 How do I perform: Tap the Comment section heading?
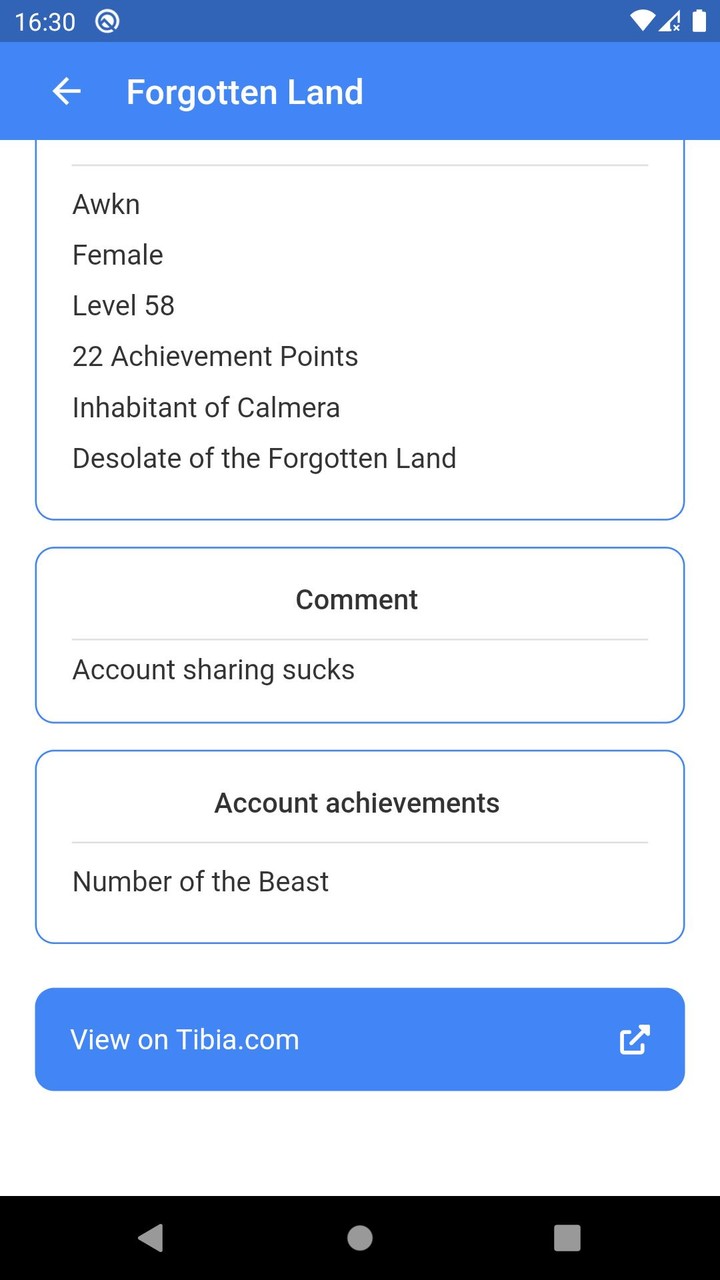[x=357, y=599]
